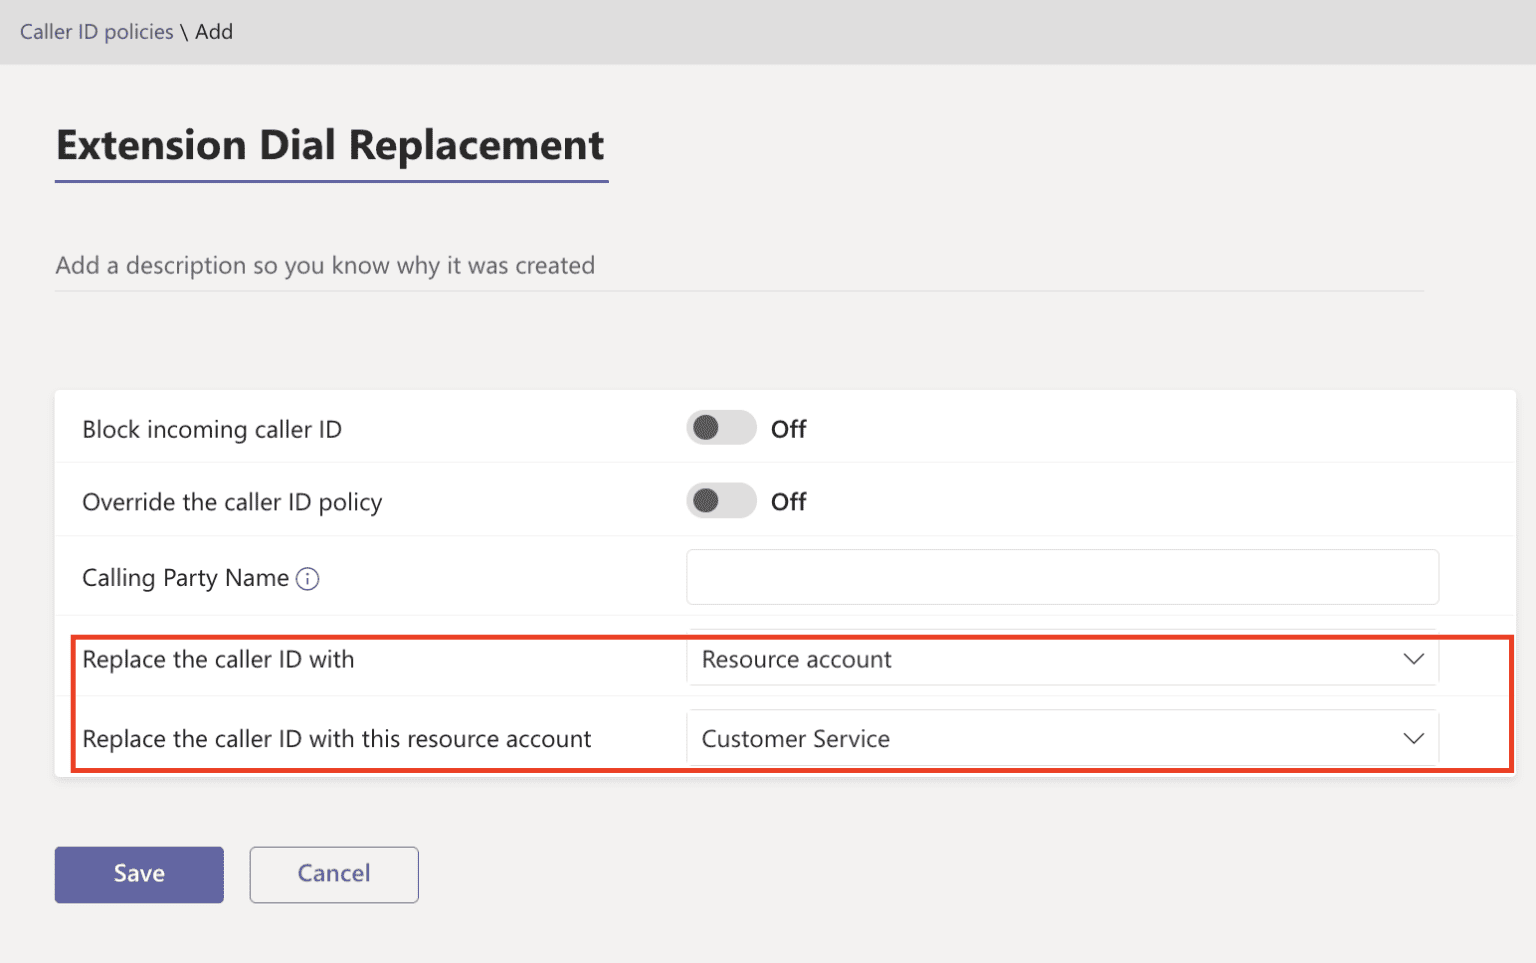Open the Customer Service resource account list
The height and width of the screenshot is (963, 1536).
(x=1062, y=738)
